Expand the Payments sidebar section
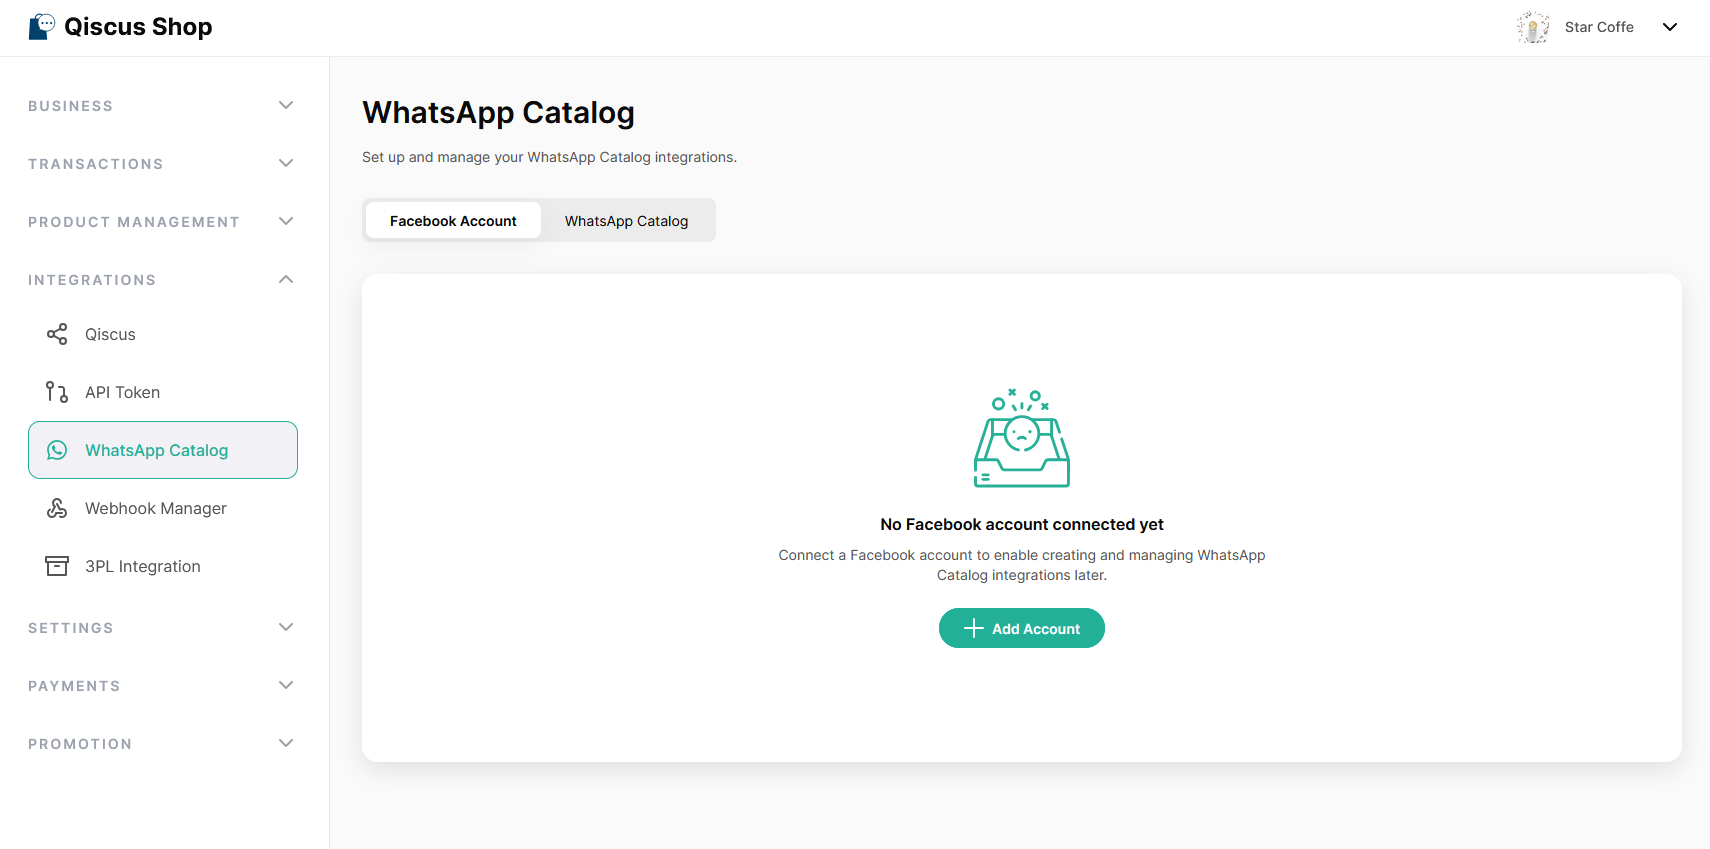This screenshot has width=1710, height=849. coord(286,685)
